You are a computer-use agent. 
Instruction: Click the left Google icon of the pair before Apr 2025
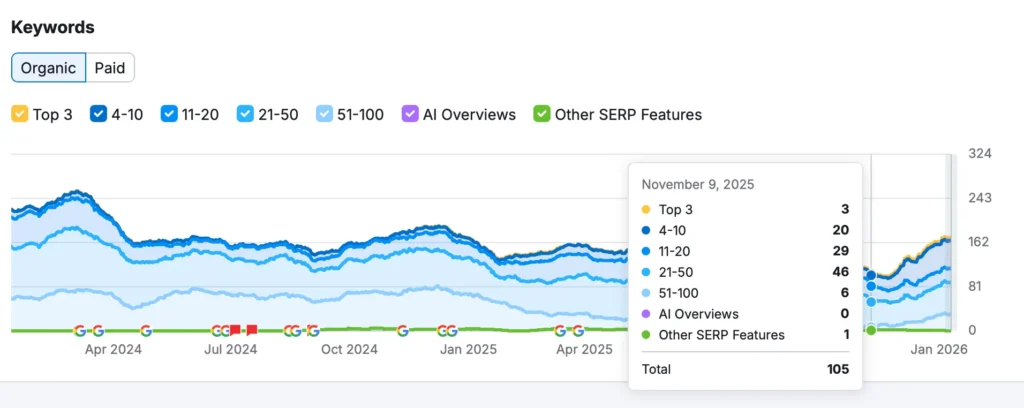click(x=560, y=330)
